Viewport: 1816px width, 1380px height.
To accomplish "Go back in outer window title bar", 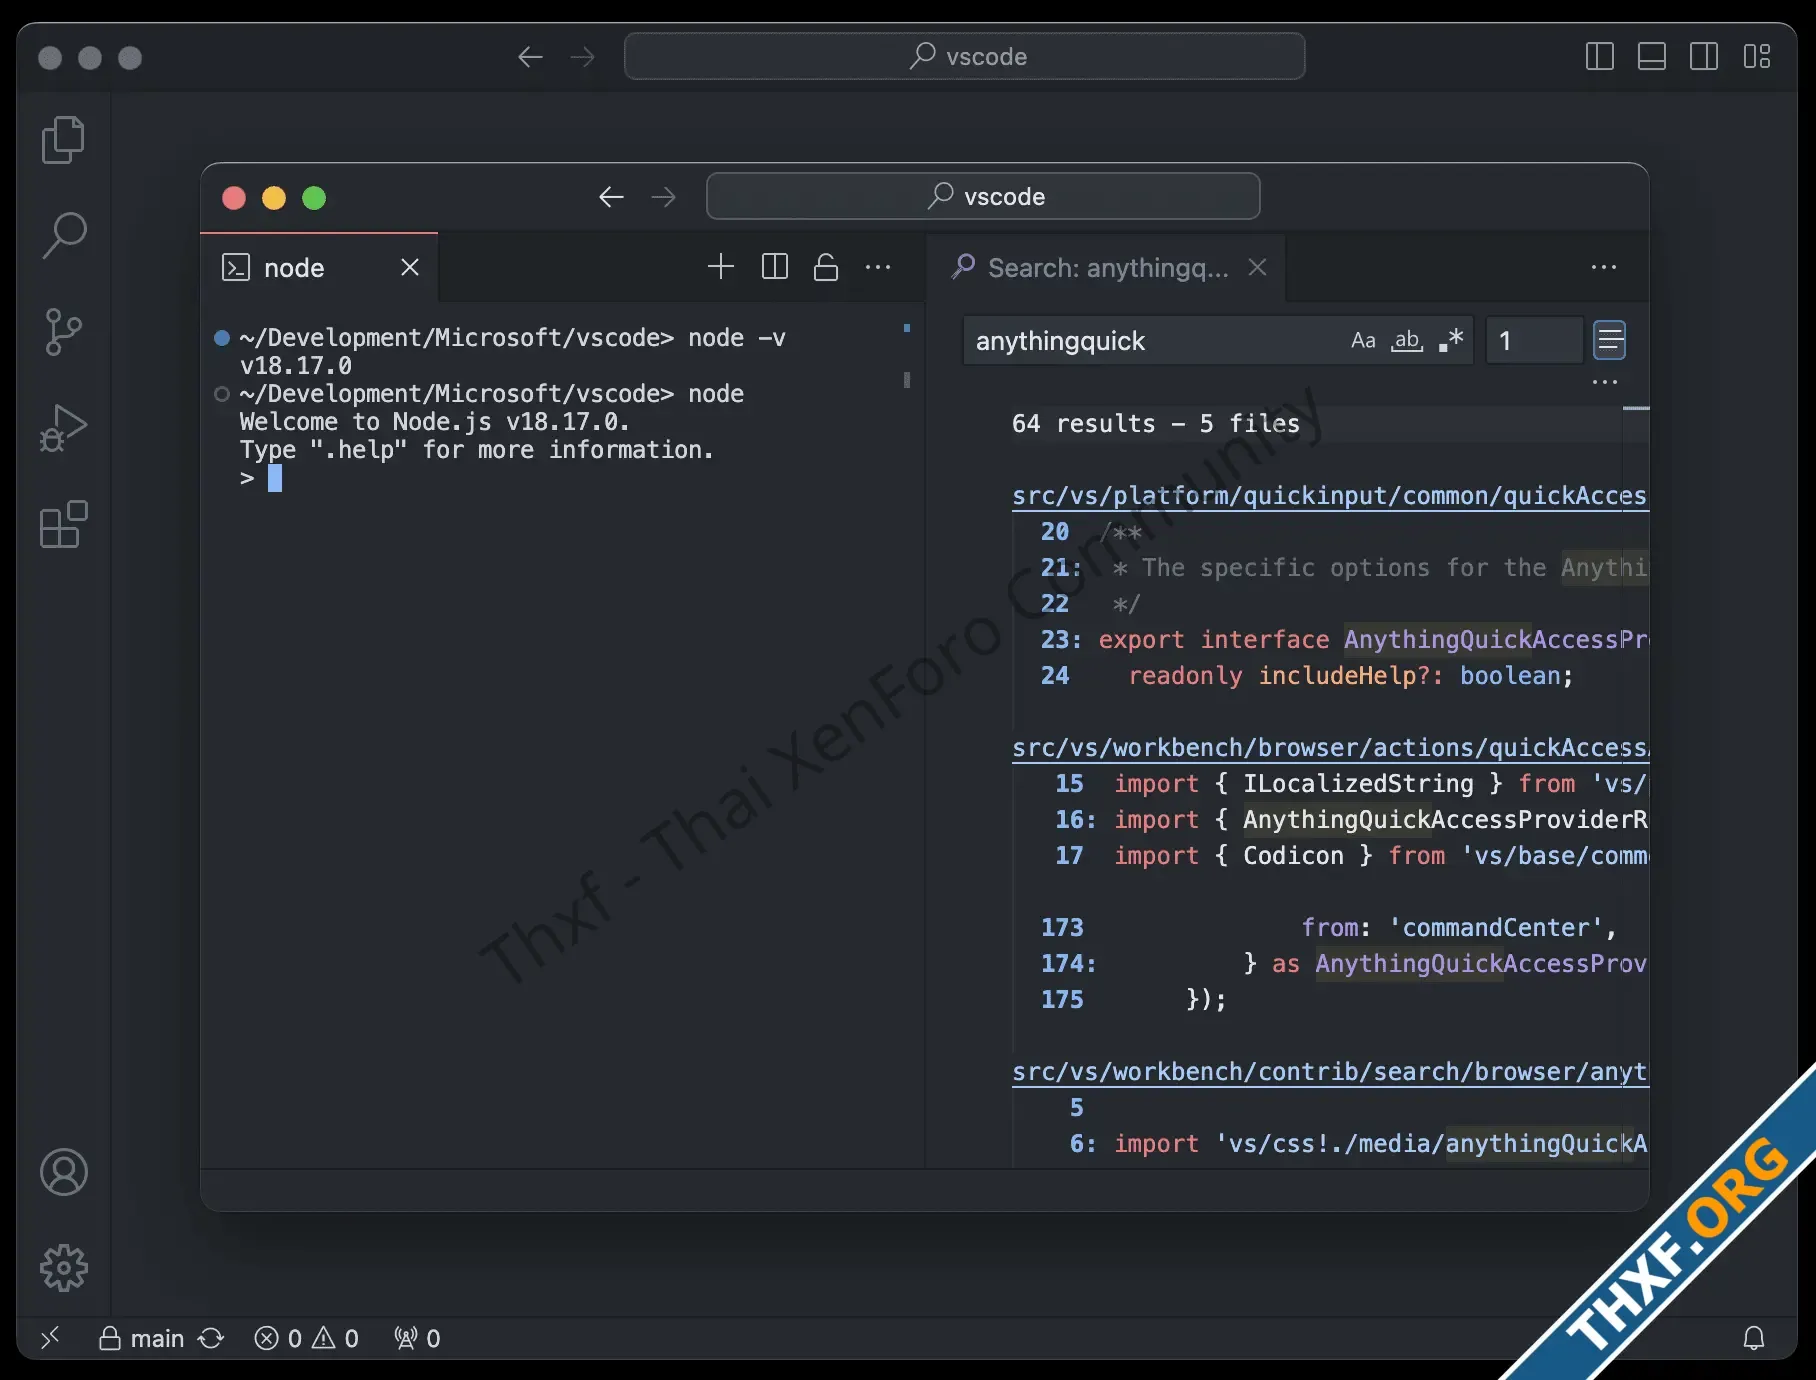I will (x=530, y=57).
